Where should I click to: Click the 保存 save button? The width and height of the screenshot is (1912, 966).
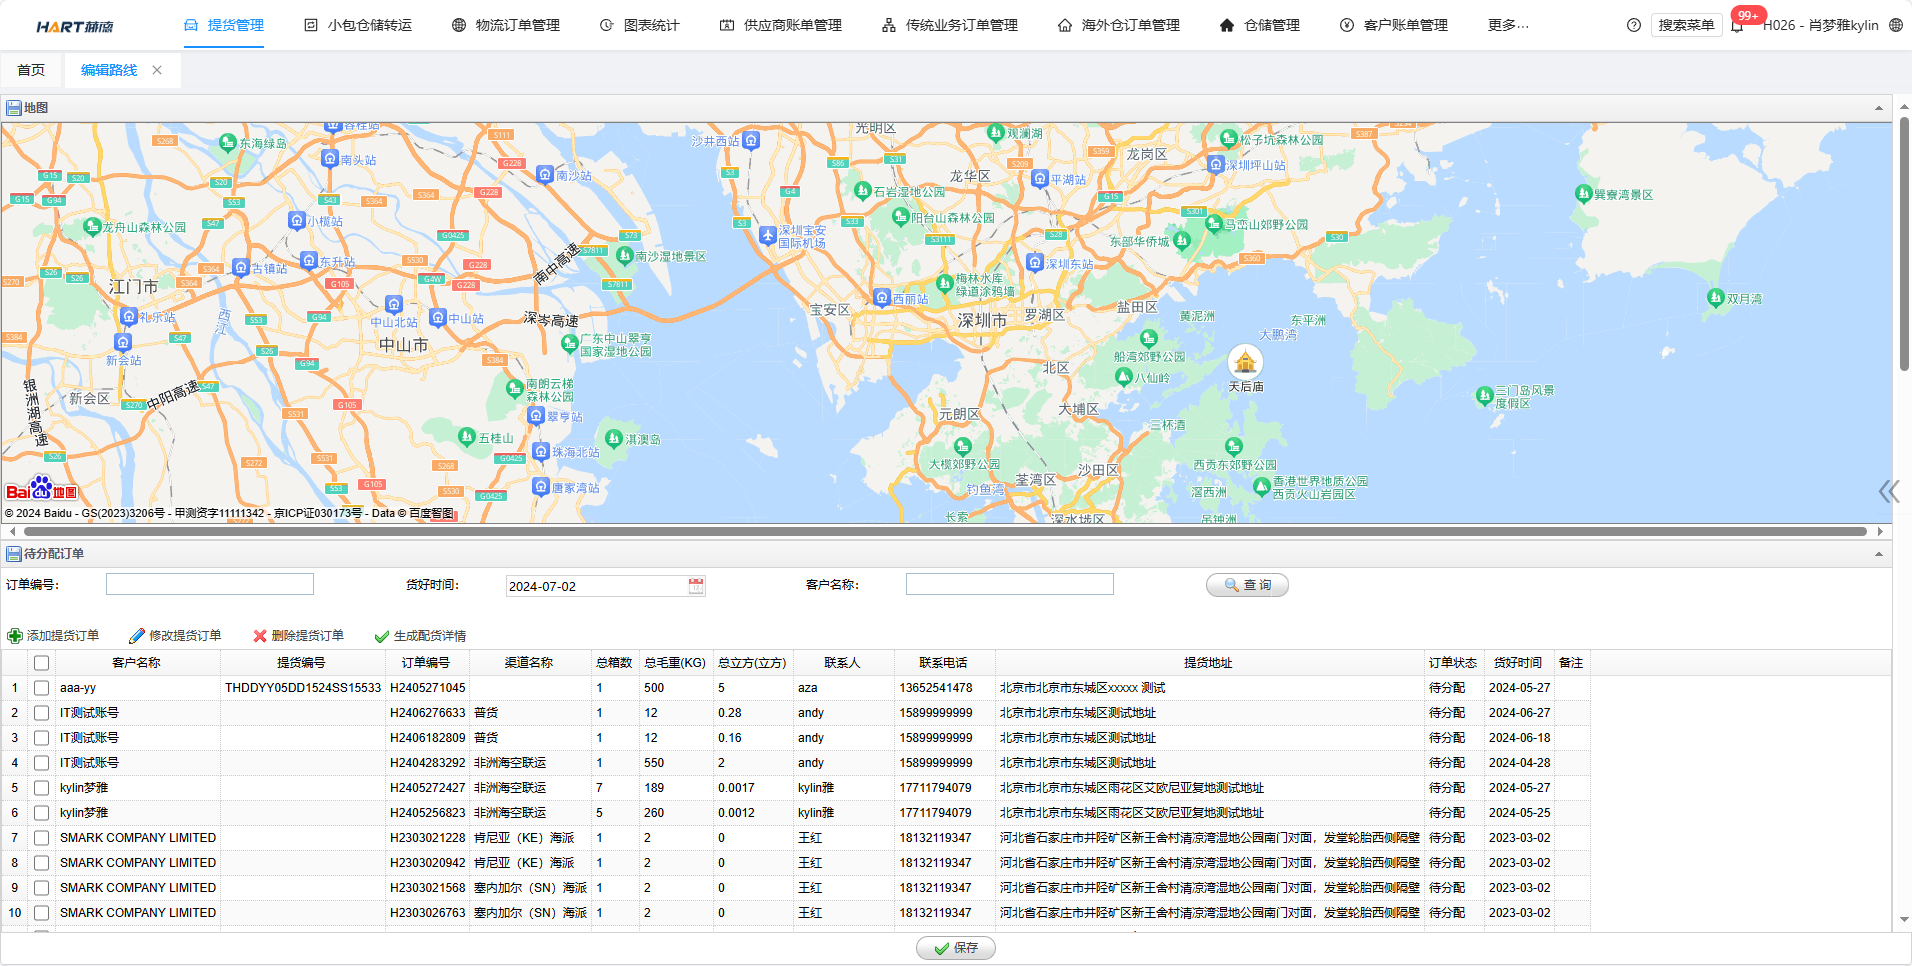click(x=955, y=948)
